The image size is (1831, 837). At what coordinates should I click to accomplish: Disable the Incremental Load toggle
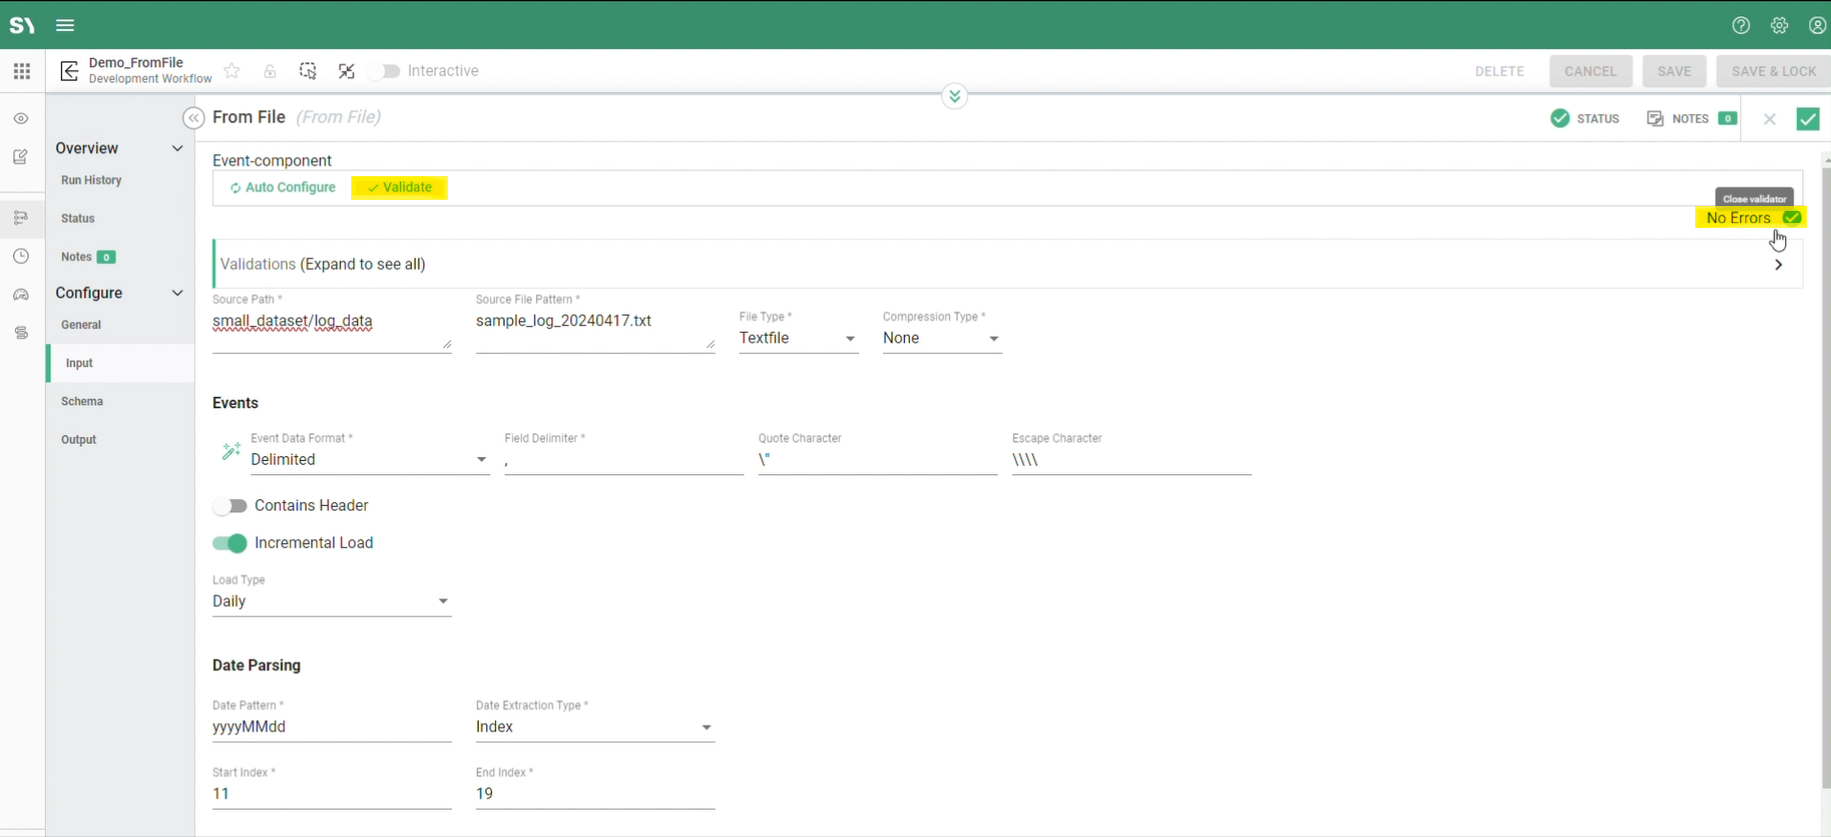pos(230,543)
